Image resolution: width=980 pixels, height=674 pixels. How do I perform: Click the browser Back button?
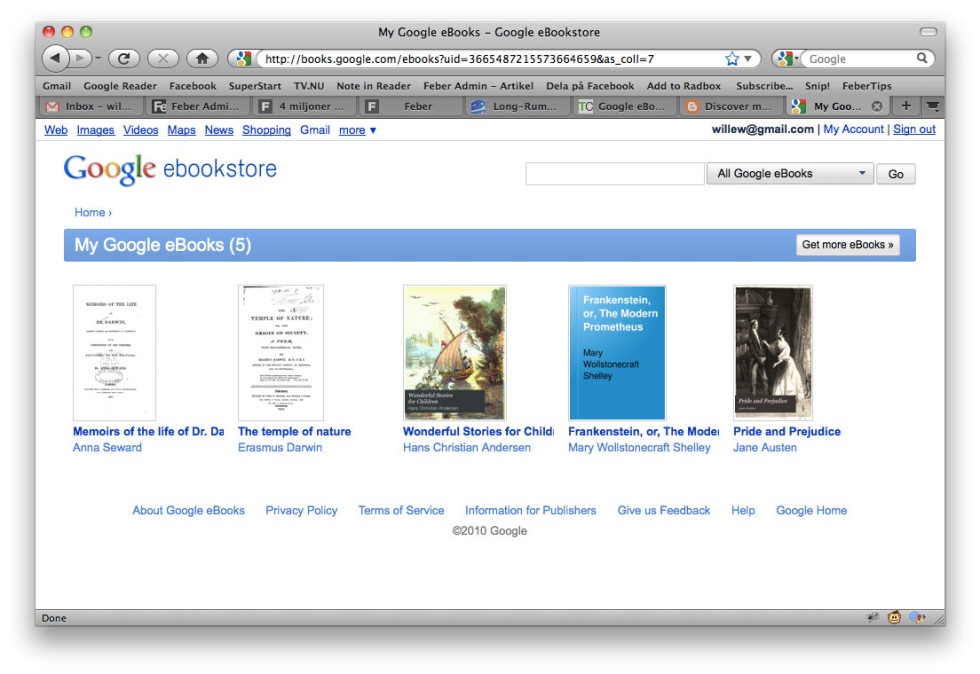pos(56,59)
